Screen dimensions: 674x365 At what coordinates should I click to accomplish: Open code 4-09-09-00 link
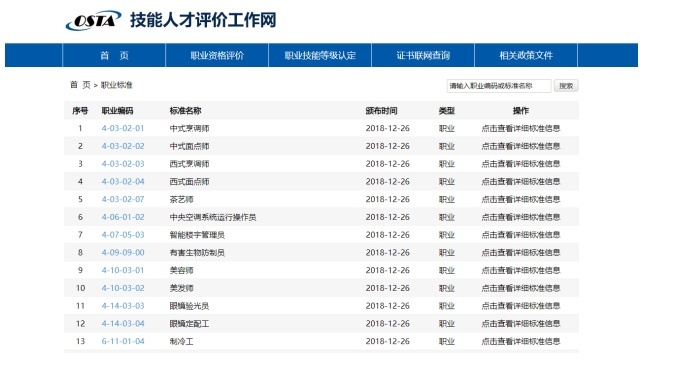coord(123,252)
